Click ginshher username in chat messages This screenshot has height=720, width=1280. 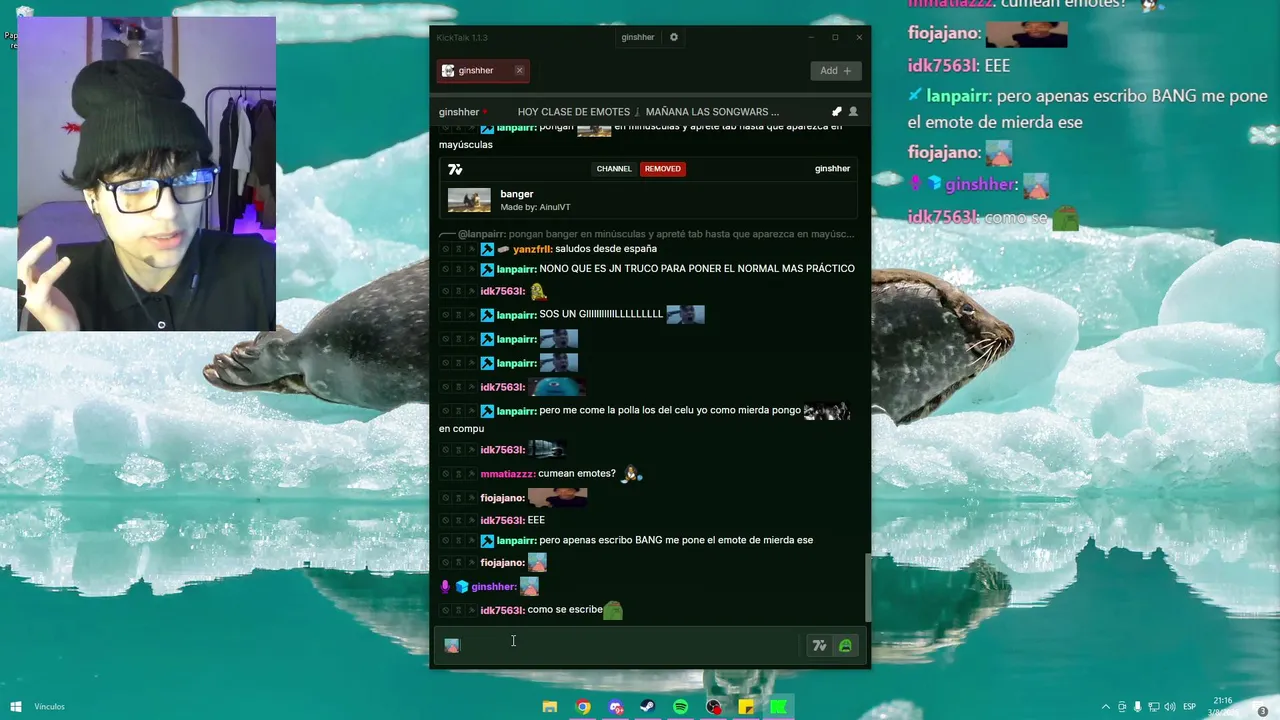tap(494, 587)
